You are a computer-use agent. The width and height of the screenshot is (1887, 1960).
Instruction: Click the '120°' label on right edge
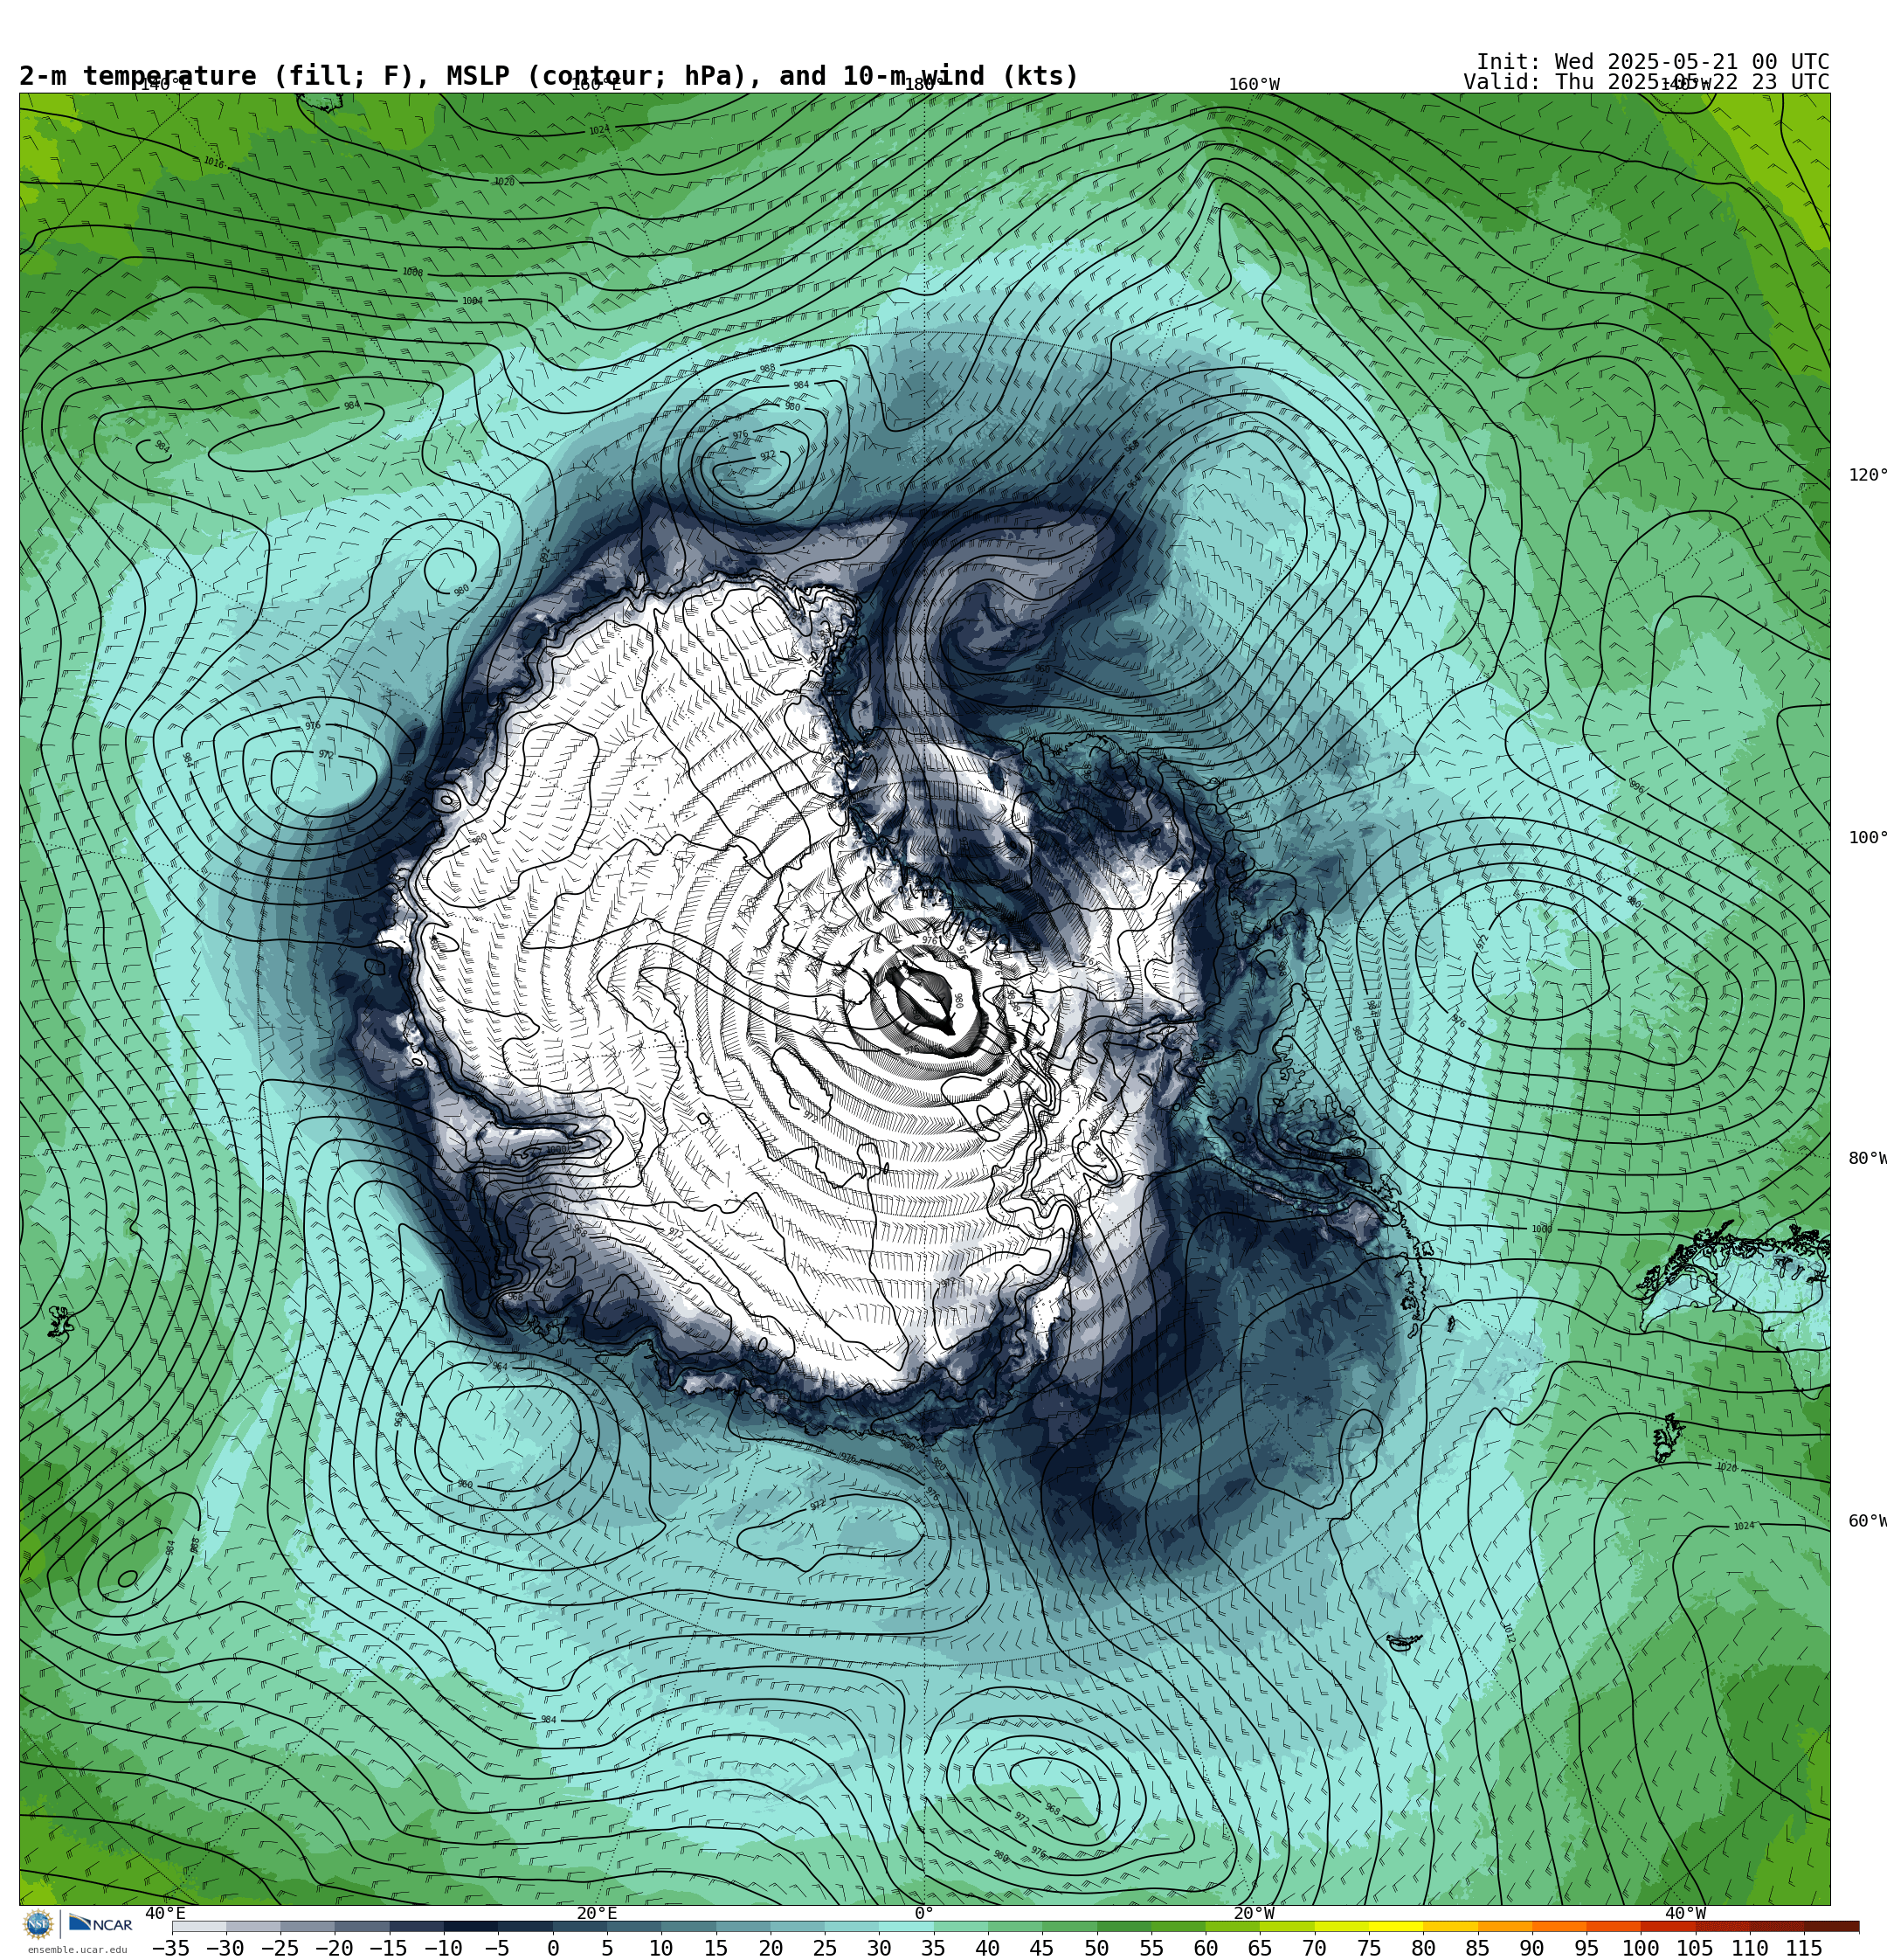(1867, 475)
